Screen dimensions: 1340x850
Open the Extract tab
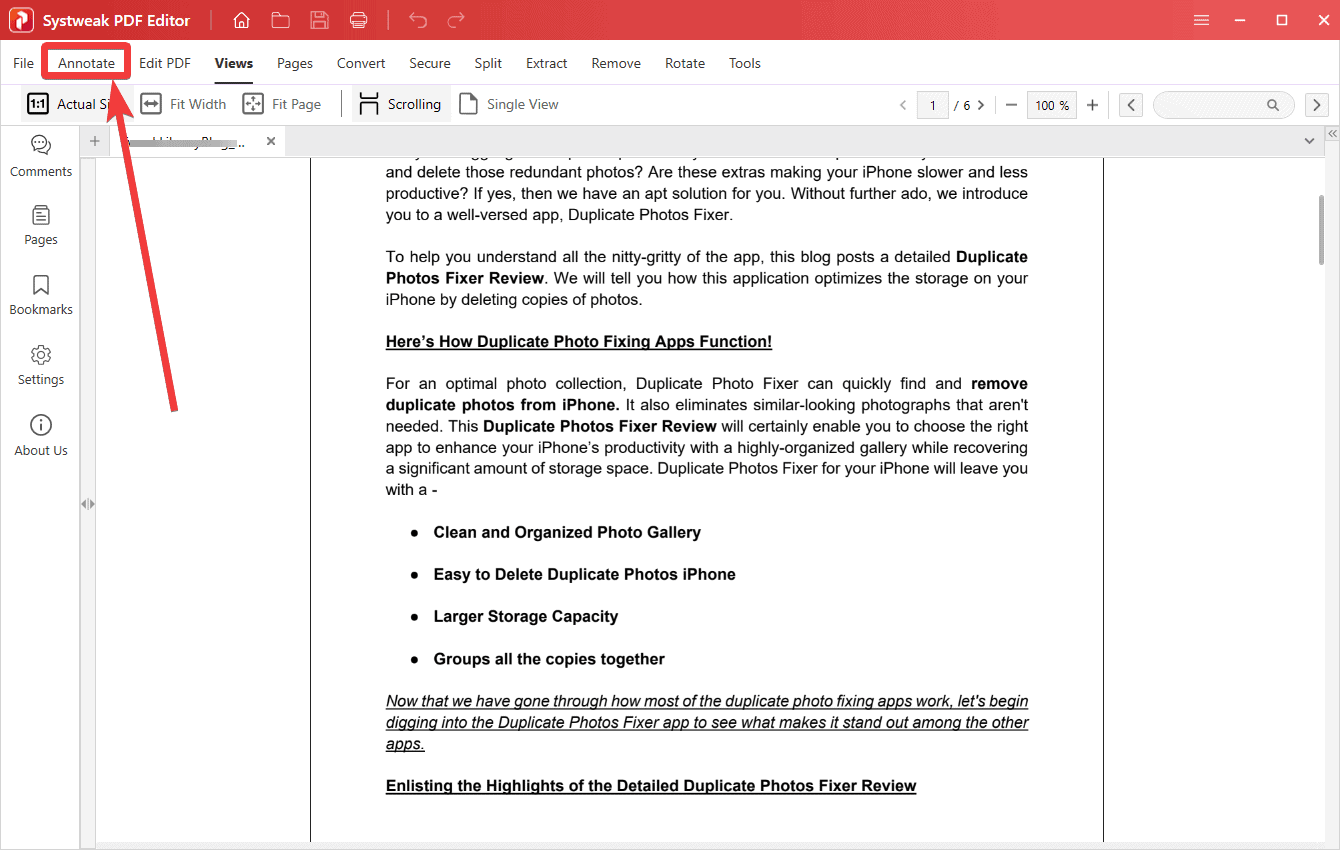coord(547,63)
